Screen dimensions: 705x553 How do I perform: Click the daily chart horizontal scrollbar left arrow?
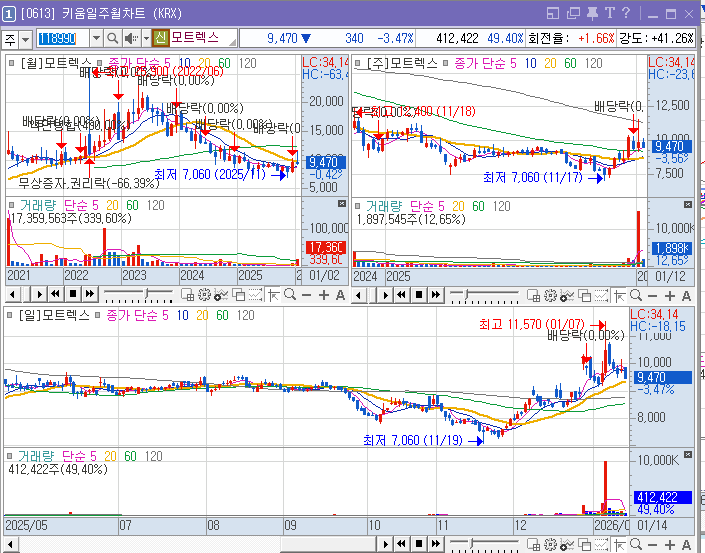10,544
